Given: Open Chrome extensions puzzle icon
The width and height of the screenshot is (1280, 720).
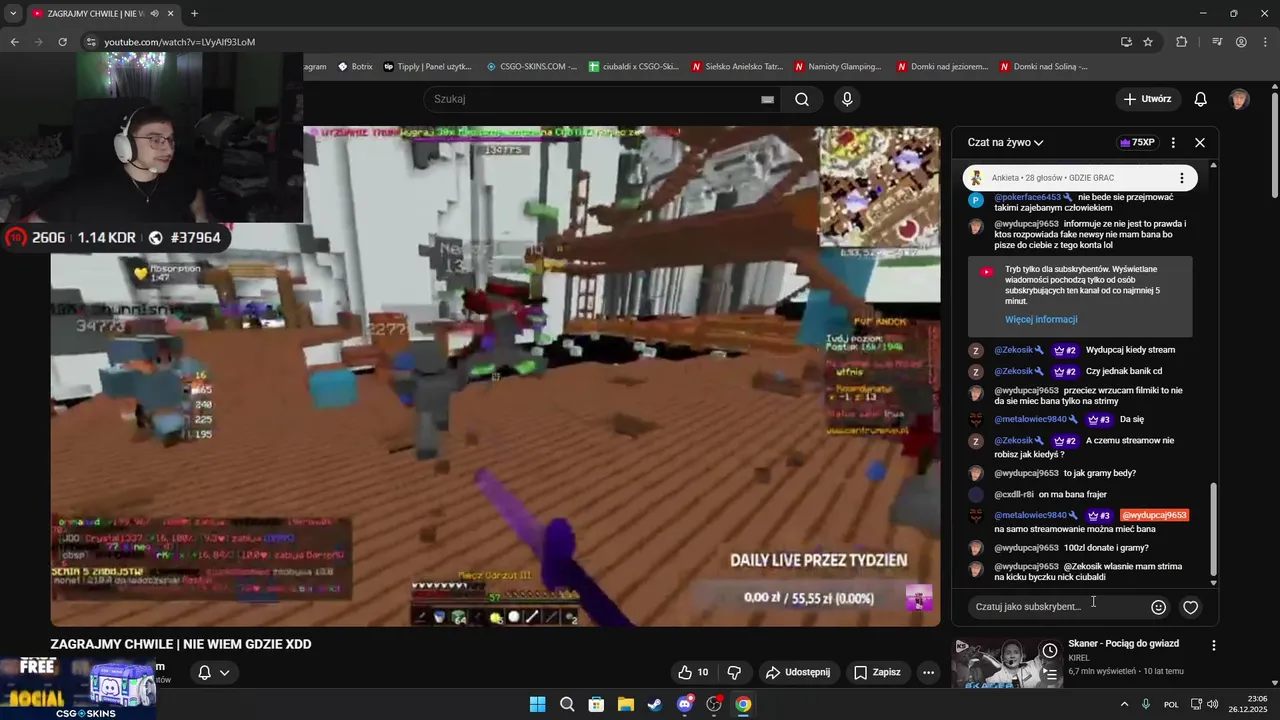Looking at the screenshot, I should [x=1182, y=42].
